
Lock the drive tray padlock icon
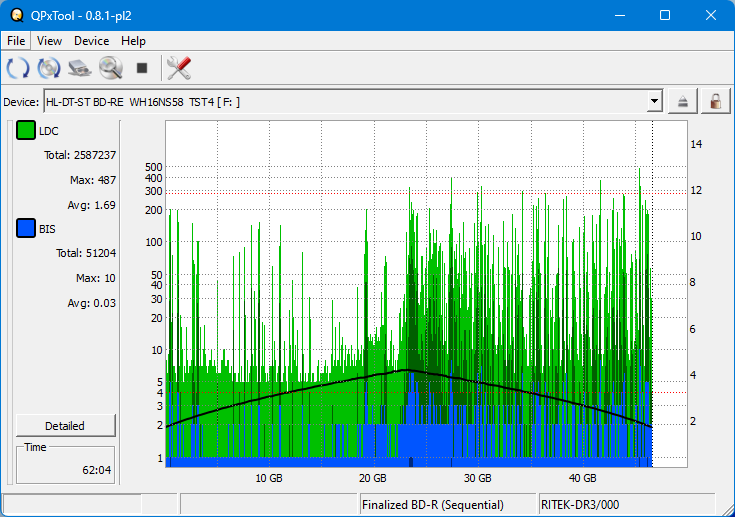[715, 101]
